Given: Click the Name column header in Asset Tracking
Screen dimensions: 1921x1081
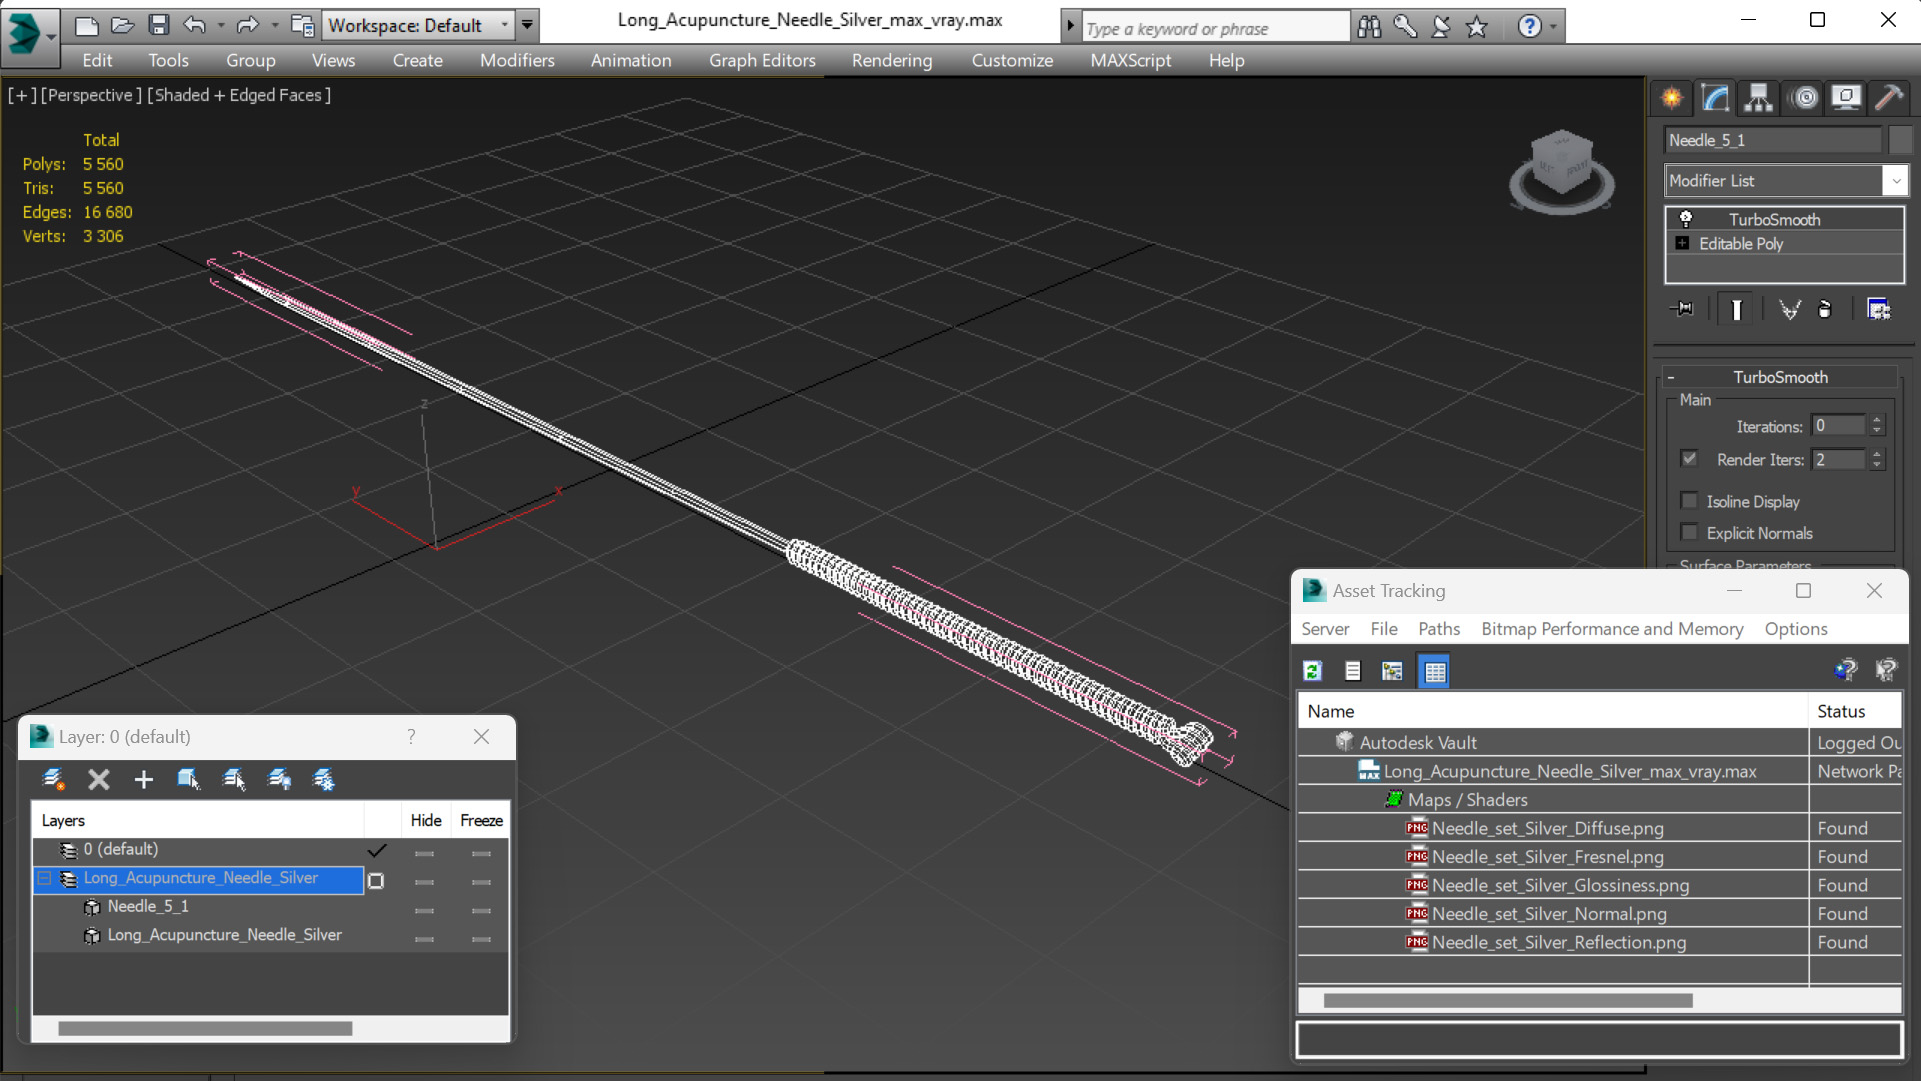Looking at the screenshot, I should point(1553,711).
